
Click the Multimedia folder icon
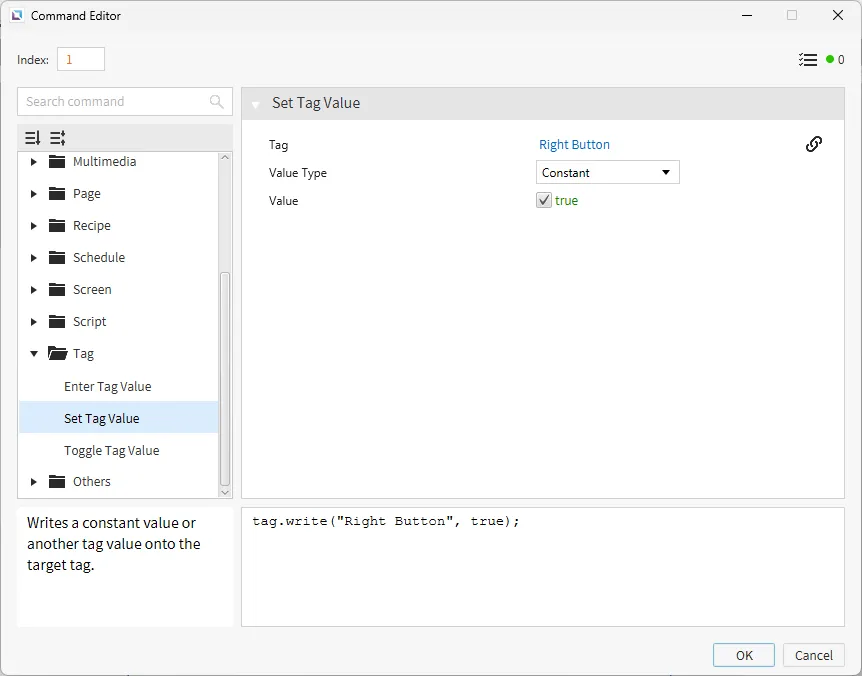point(56,162)
